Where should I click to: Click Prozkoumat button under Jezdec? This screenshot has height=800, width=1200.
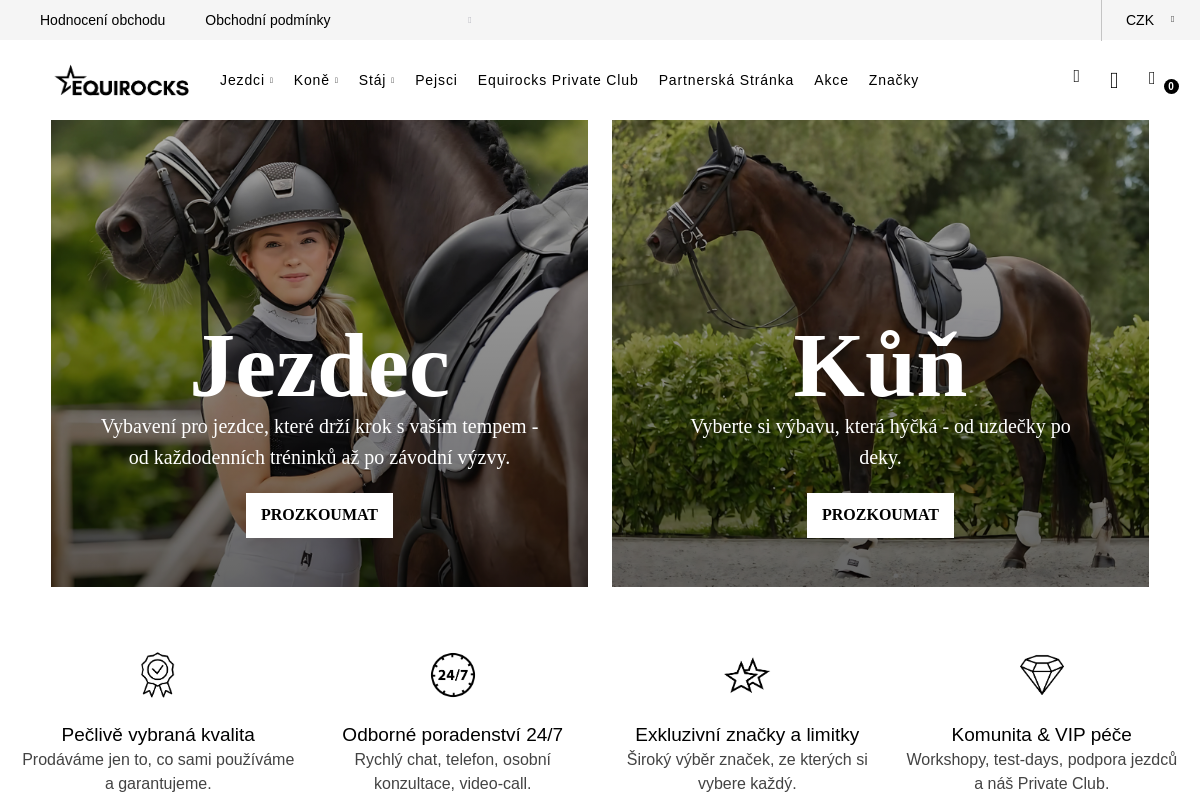(x=319, y=515)
